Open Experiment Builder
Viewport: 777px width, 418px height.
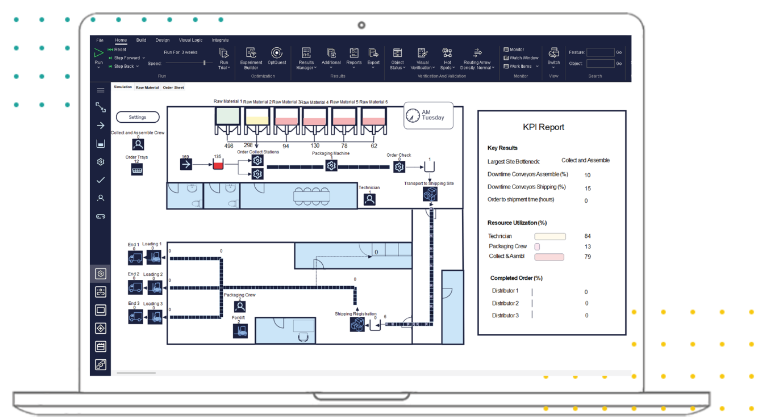(x=251, y=58)
